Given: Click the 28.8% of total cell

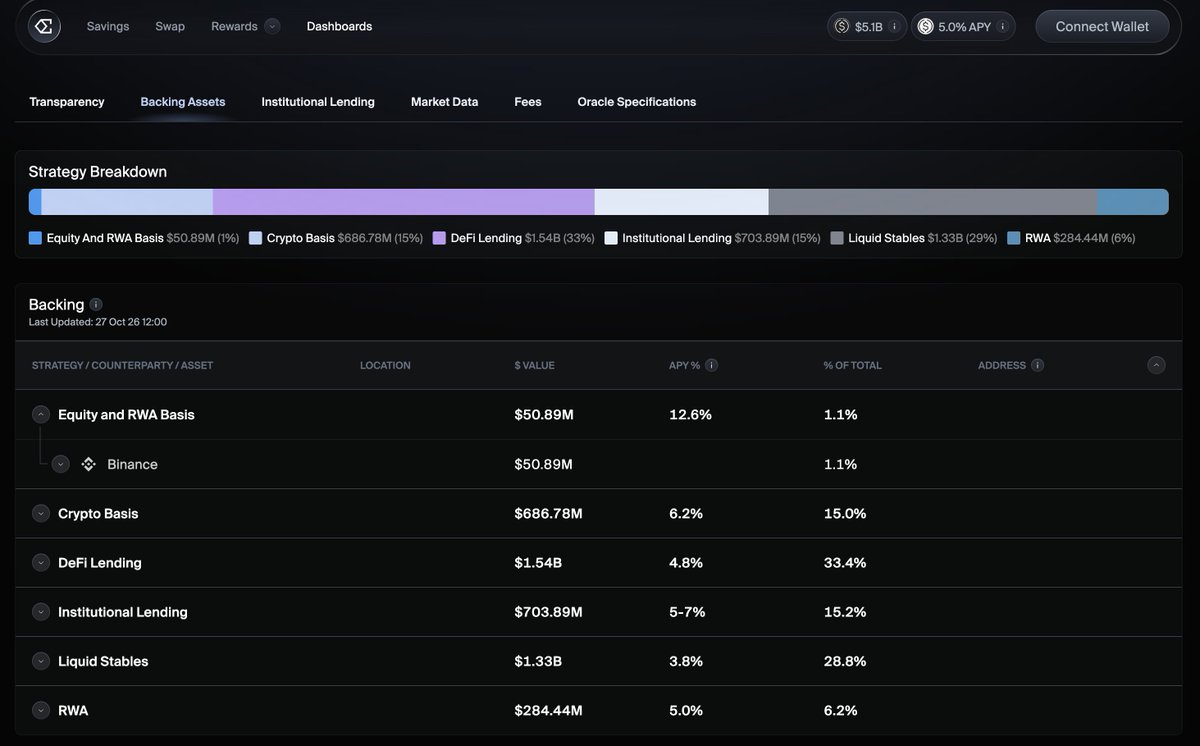Looking at the screenshot, I should pos(845,661).
